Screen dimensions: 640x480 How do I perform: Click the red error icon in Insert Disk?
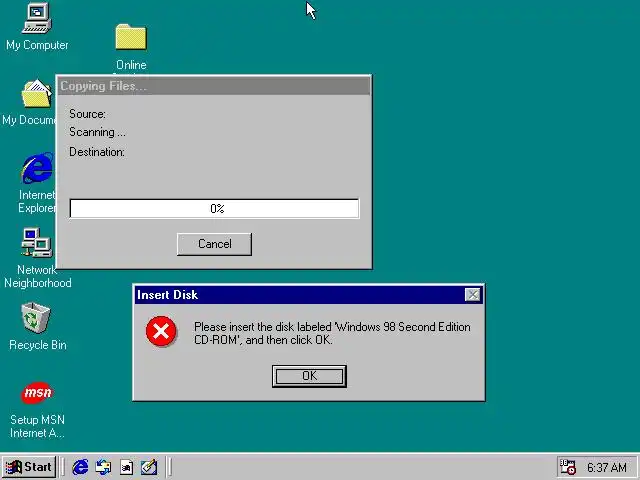coord(161,331)
